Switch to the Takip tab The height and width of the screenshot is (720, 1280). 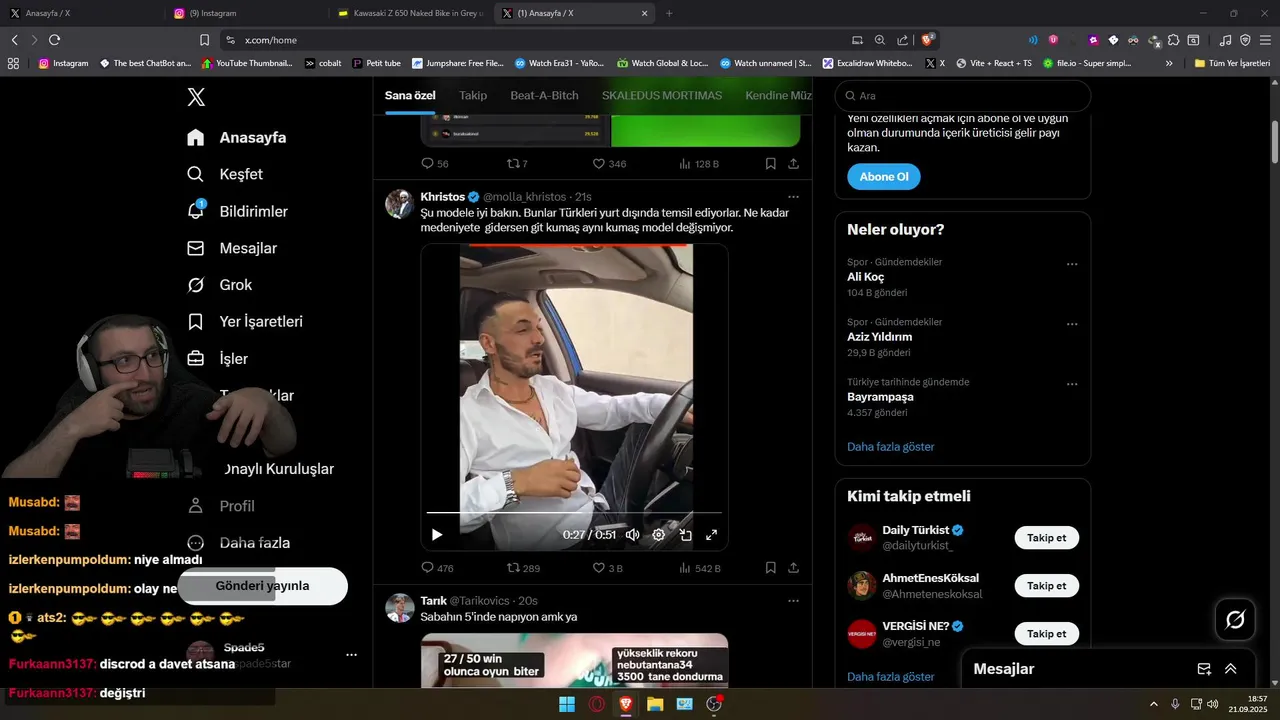[x=473, y=95]
